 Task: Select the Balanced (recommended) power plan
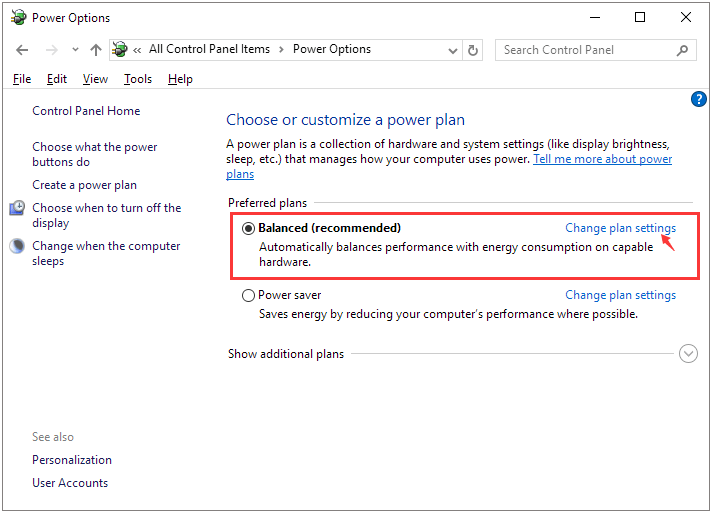249,228
